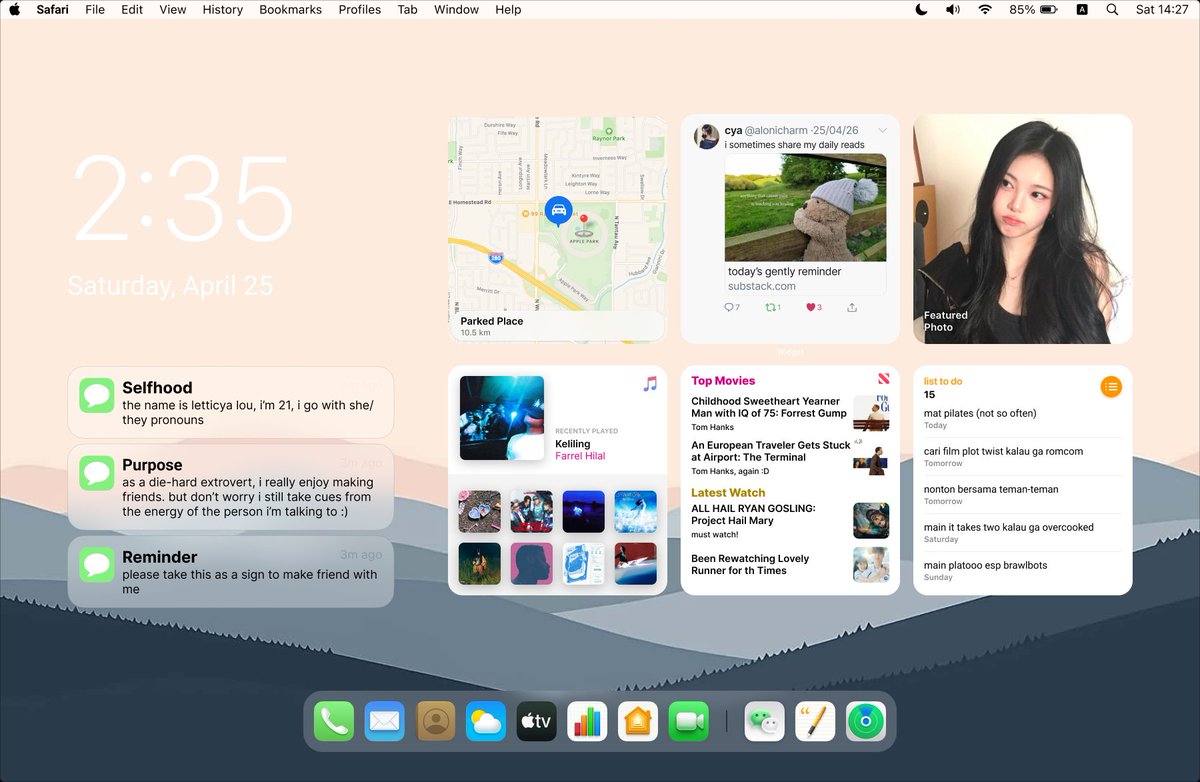Click the Messages icon beside Selfhood
Viewport: 1200px width, 782px height.
tap(97, 395)
